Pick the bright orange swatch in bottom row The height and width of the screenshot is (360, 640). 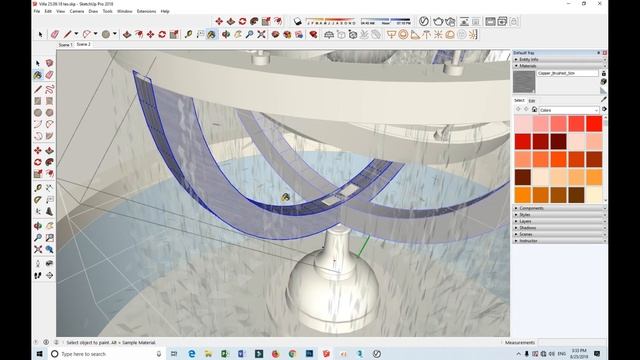click(522, 195)
